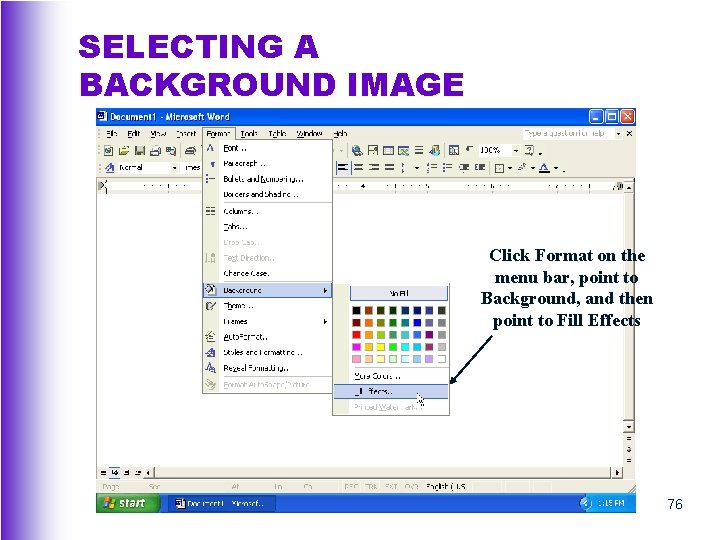Image resolution: width=720 pixels, height=540 pixels.
Task: Switch to Web Layout View button
Action: pos(115,472)
